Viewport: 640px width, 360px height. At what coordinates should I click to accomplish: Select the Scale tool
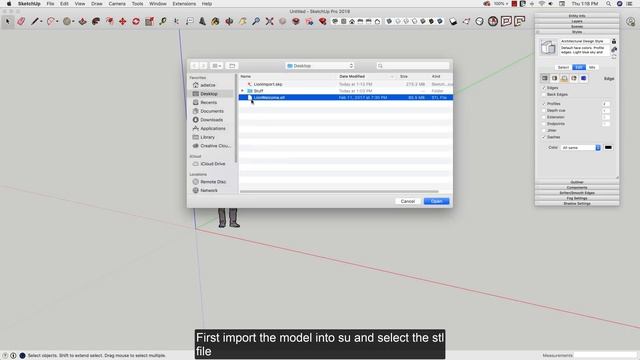coord(149,21)
